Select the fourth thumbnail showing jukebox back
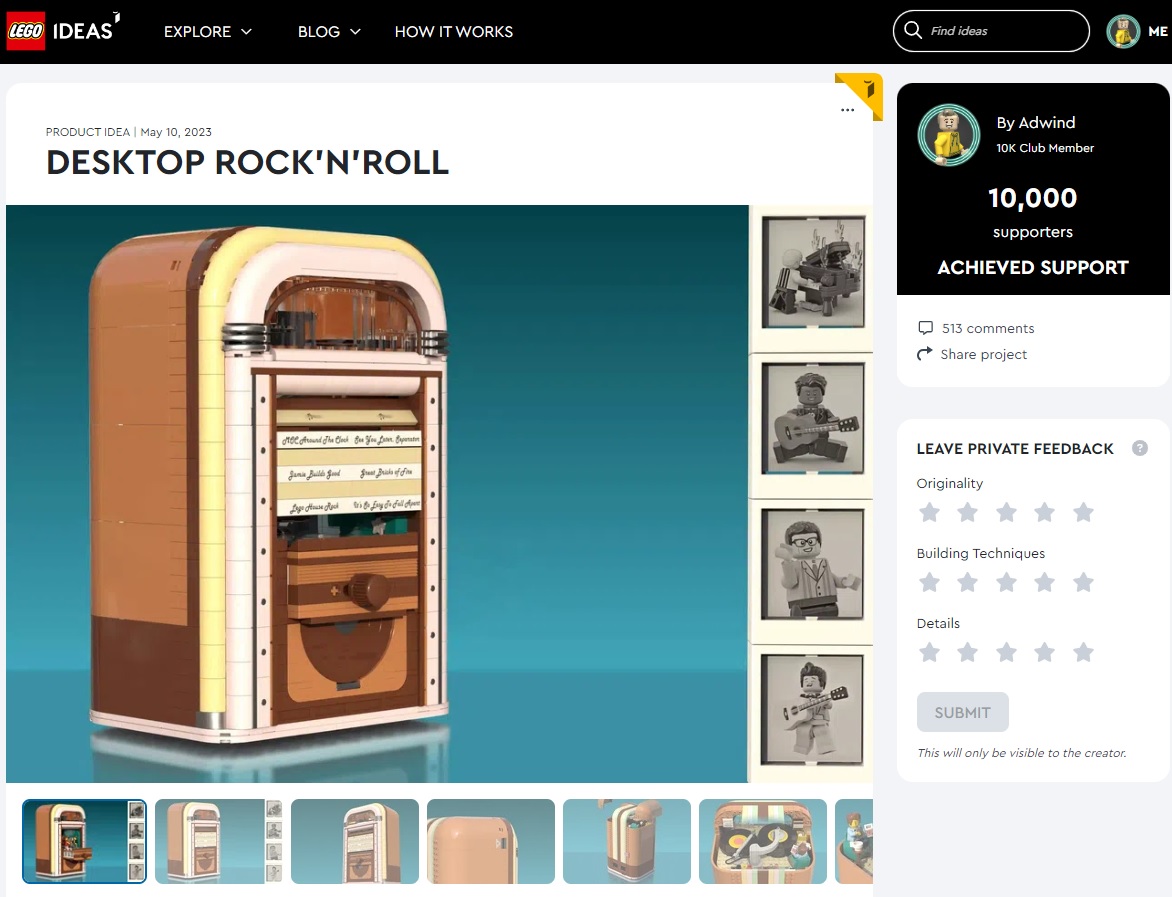Viewport: 1172px width, 897px height. click(491, 841)
